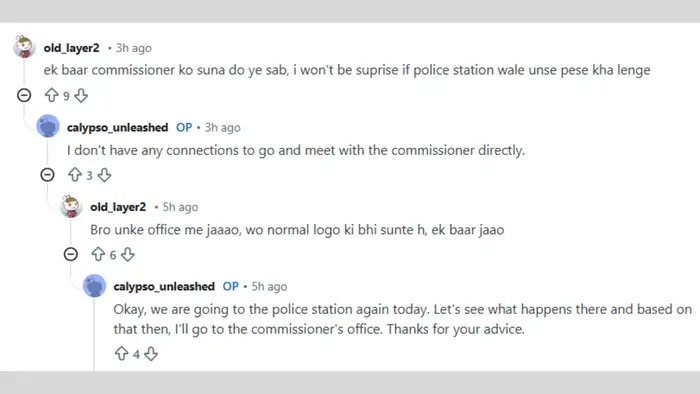
Task: Downvote the comment with 9 votes
Action: [x=81, y=95]
